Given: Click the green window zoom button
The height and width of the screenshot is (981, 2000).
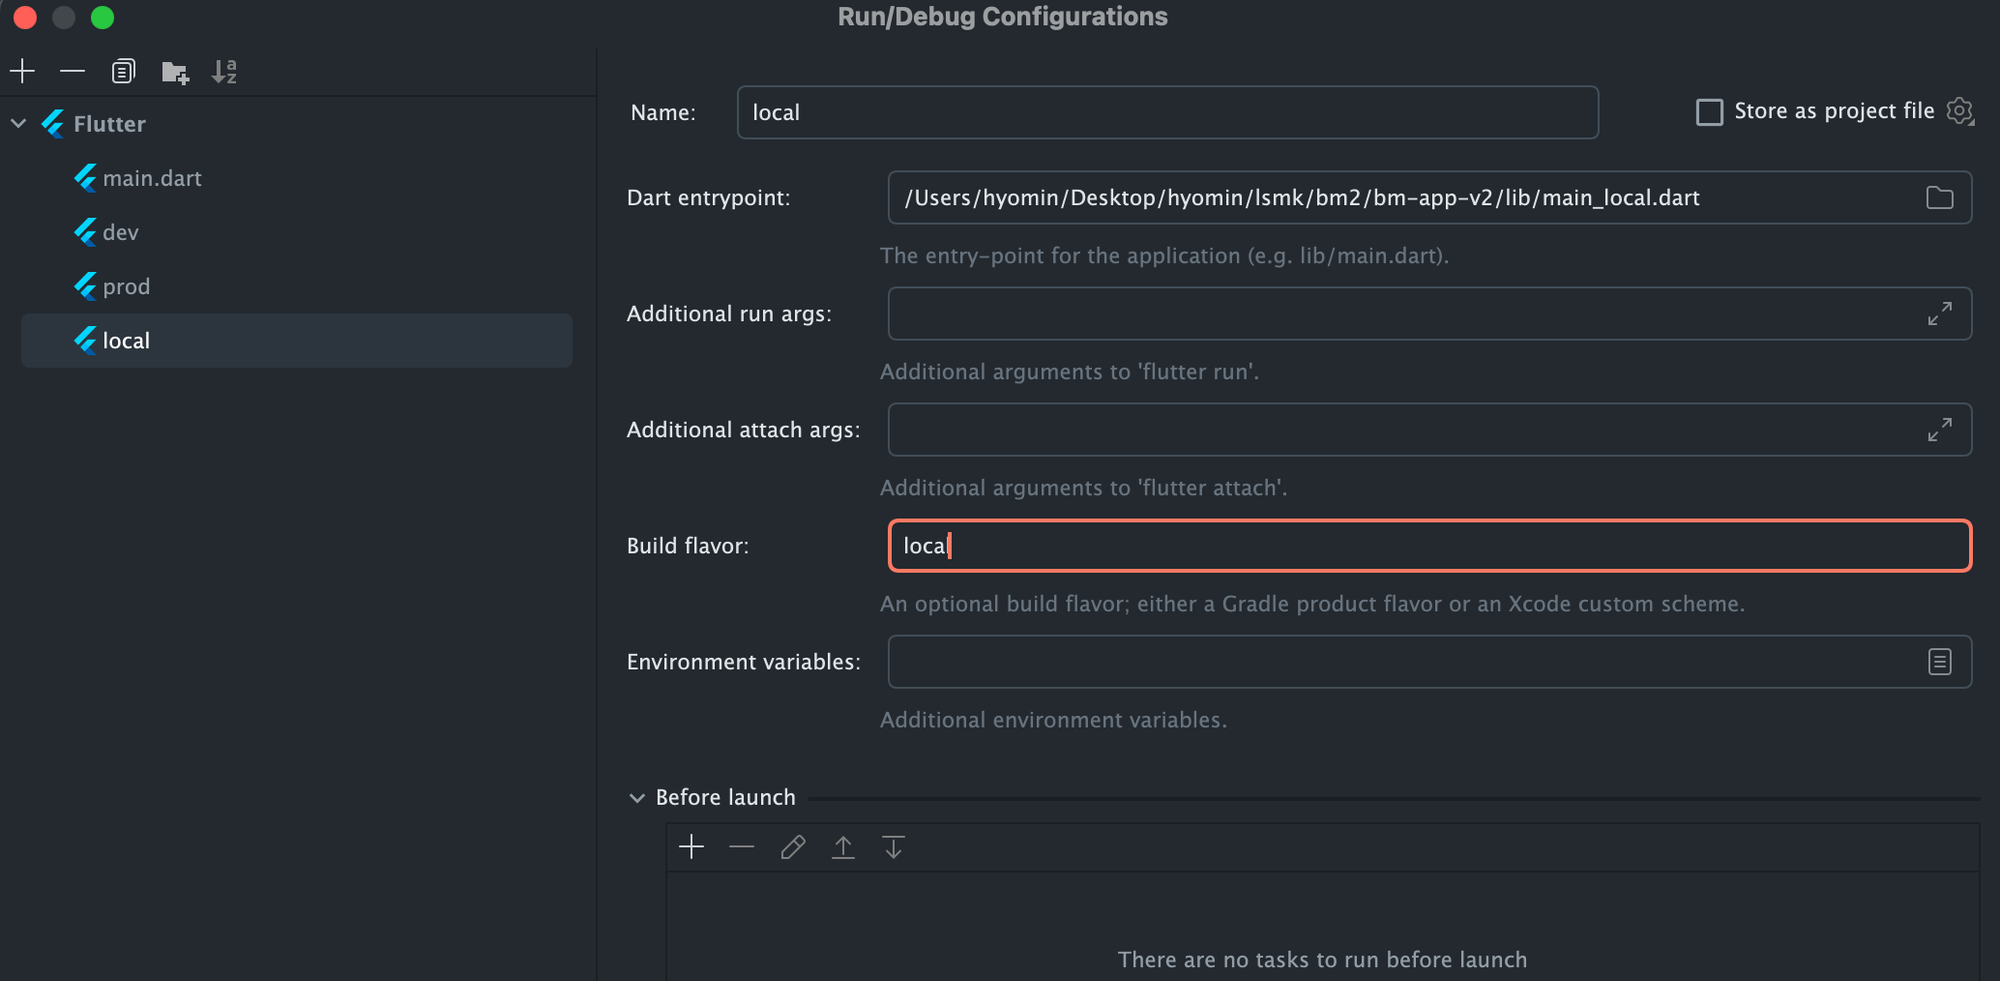Looking at the screenshot, I should [102, 17].
